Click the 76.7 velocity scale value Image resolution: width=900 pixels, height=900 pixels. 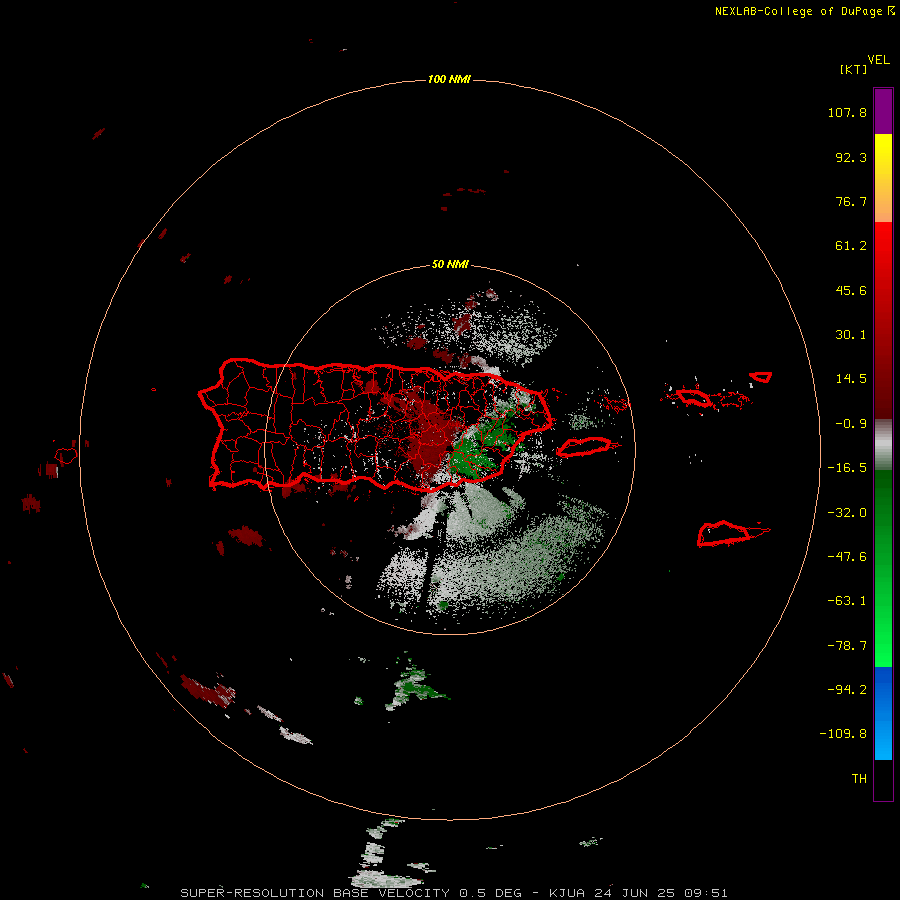851,201
